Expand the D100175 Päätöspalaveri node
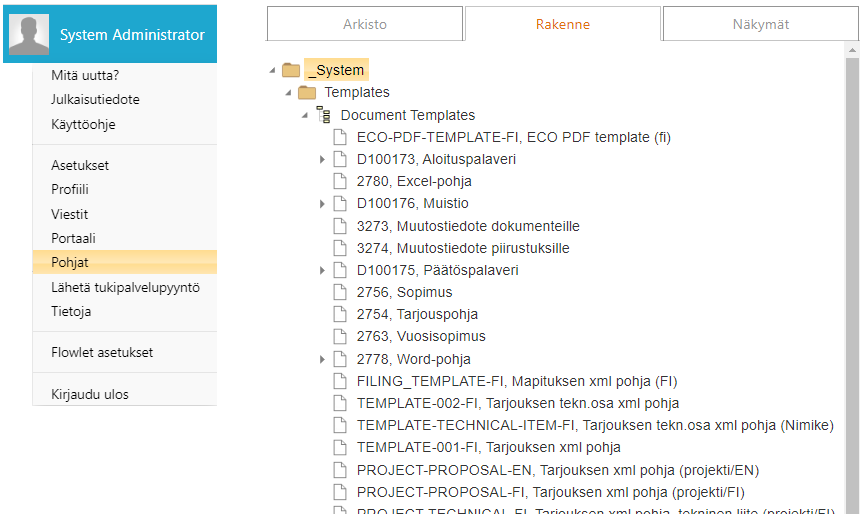Image resolution: width=862 pixels, height=515 pixels. pos(322,270)
